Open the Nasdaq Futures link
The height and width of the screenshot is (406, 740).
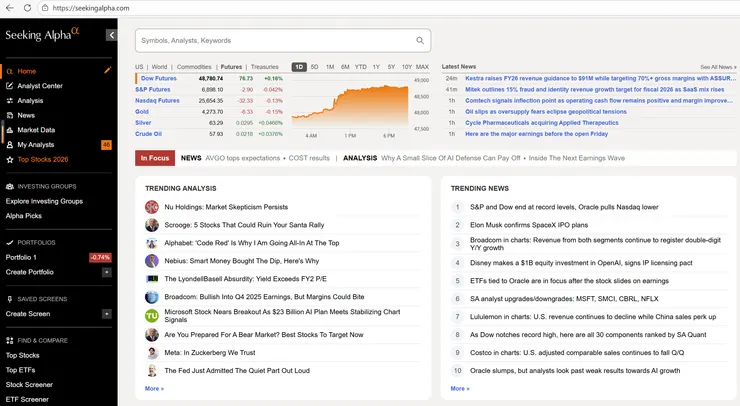[x=158, y=100]
